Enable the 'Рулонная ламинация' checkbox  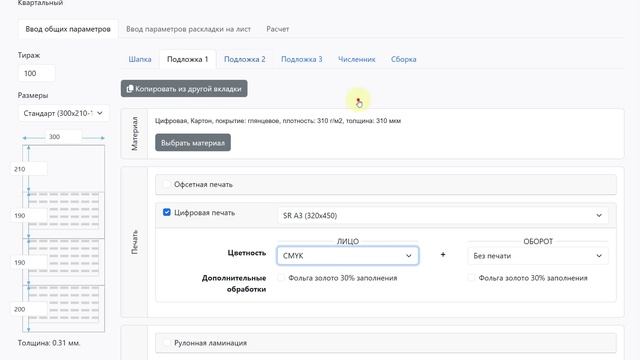pos(167,343)
